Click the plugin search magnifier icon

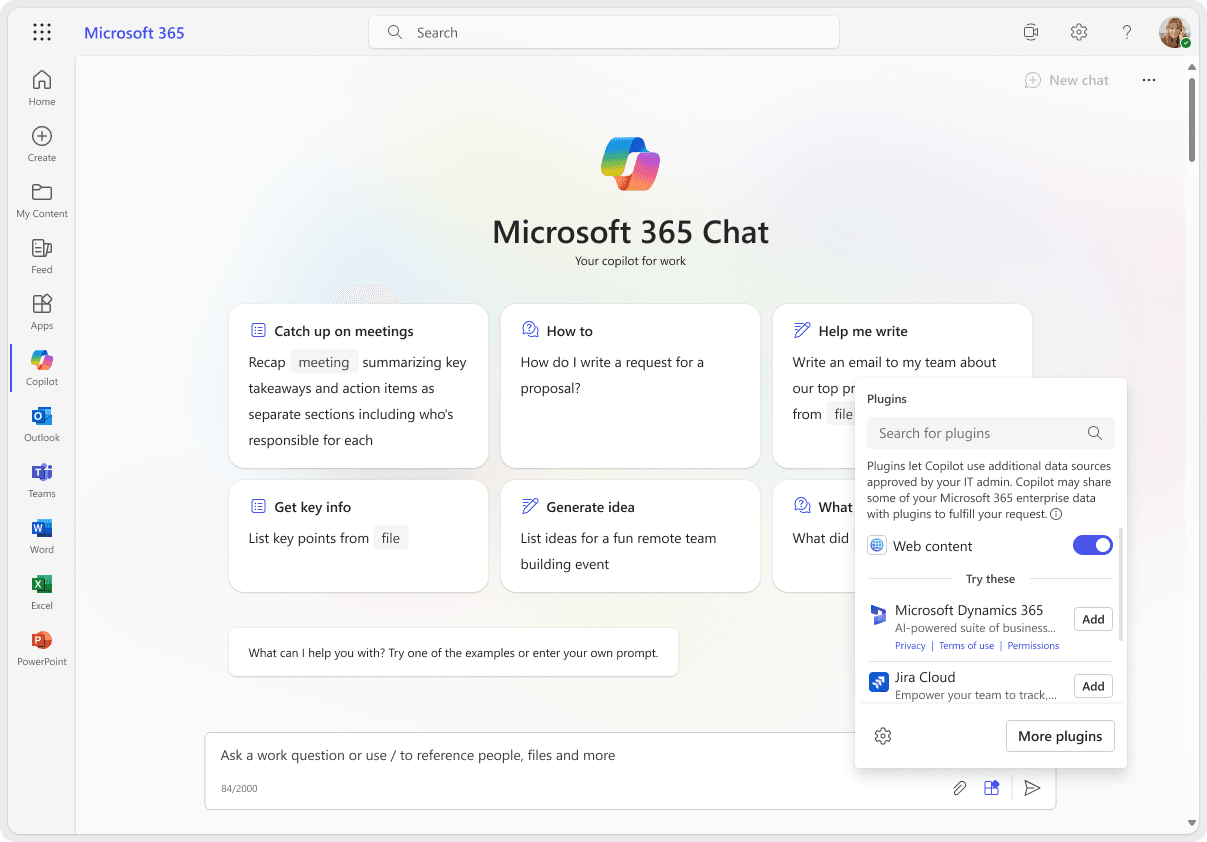(1095, 433)
